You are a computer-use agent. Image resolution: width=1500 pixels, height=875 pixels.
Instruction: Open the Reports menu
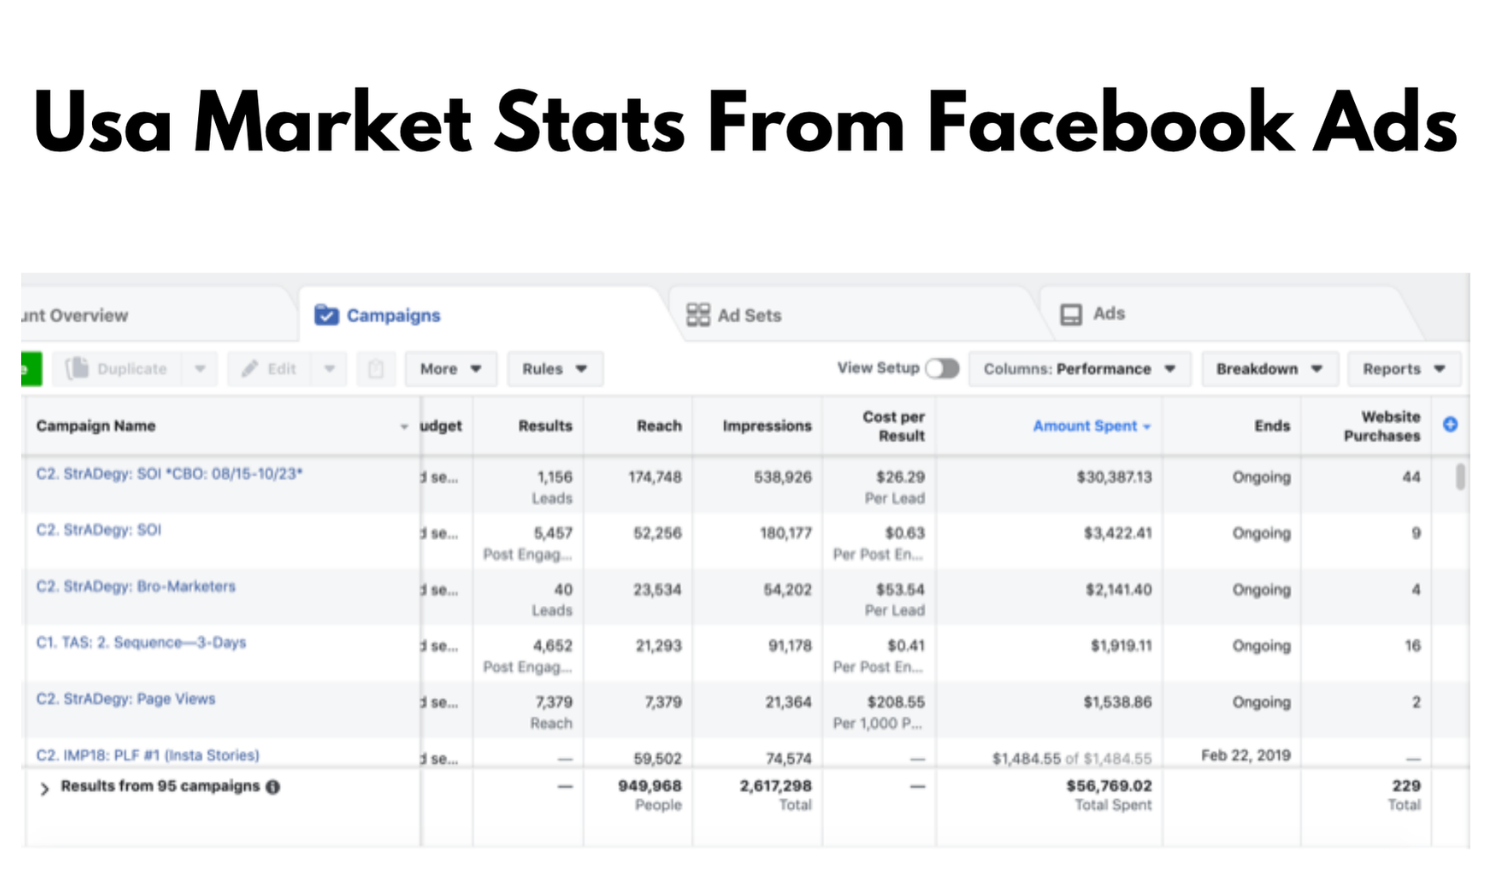(1404, 368)
